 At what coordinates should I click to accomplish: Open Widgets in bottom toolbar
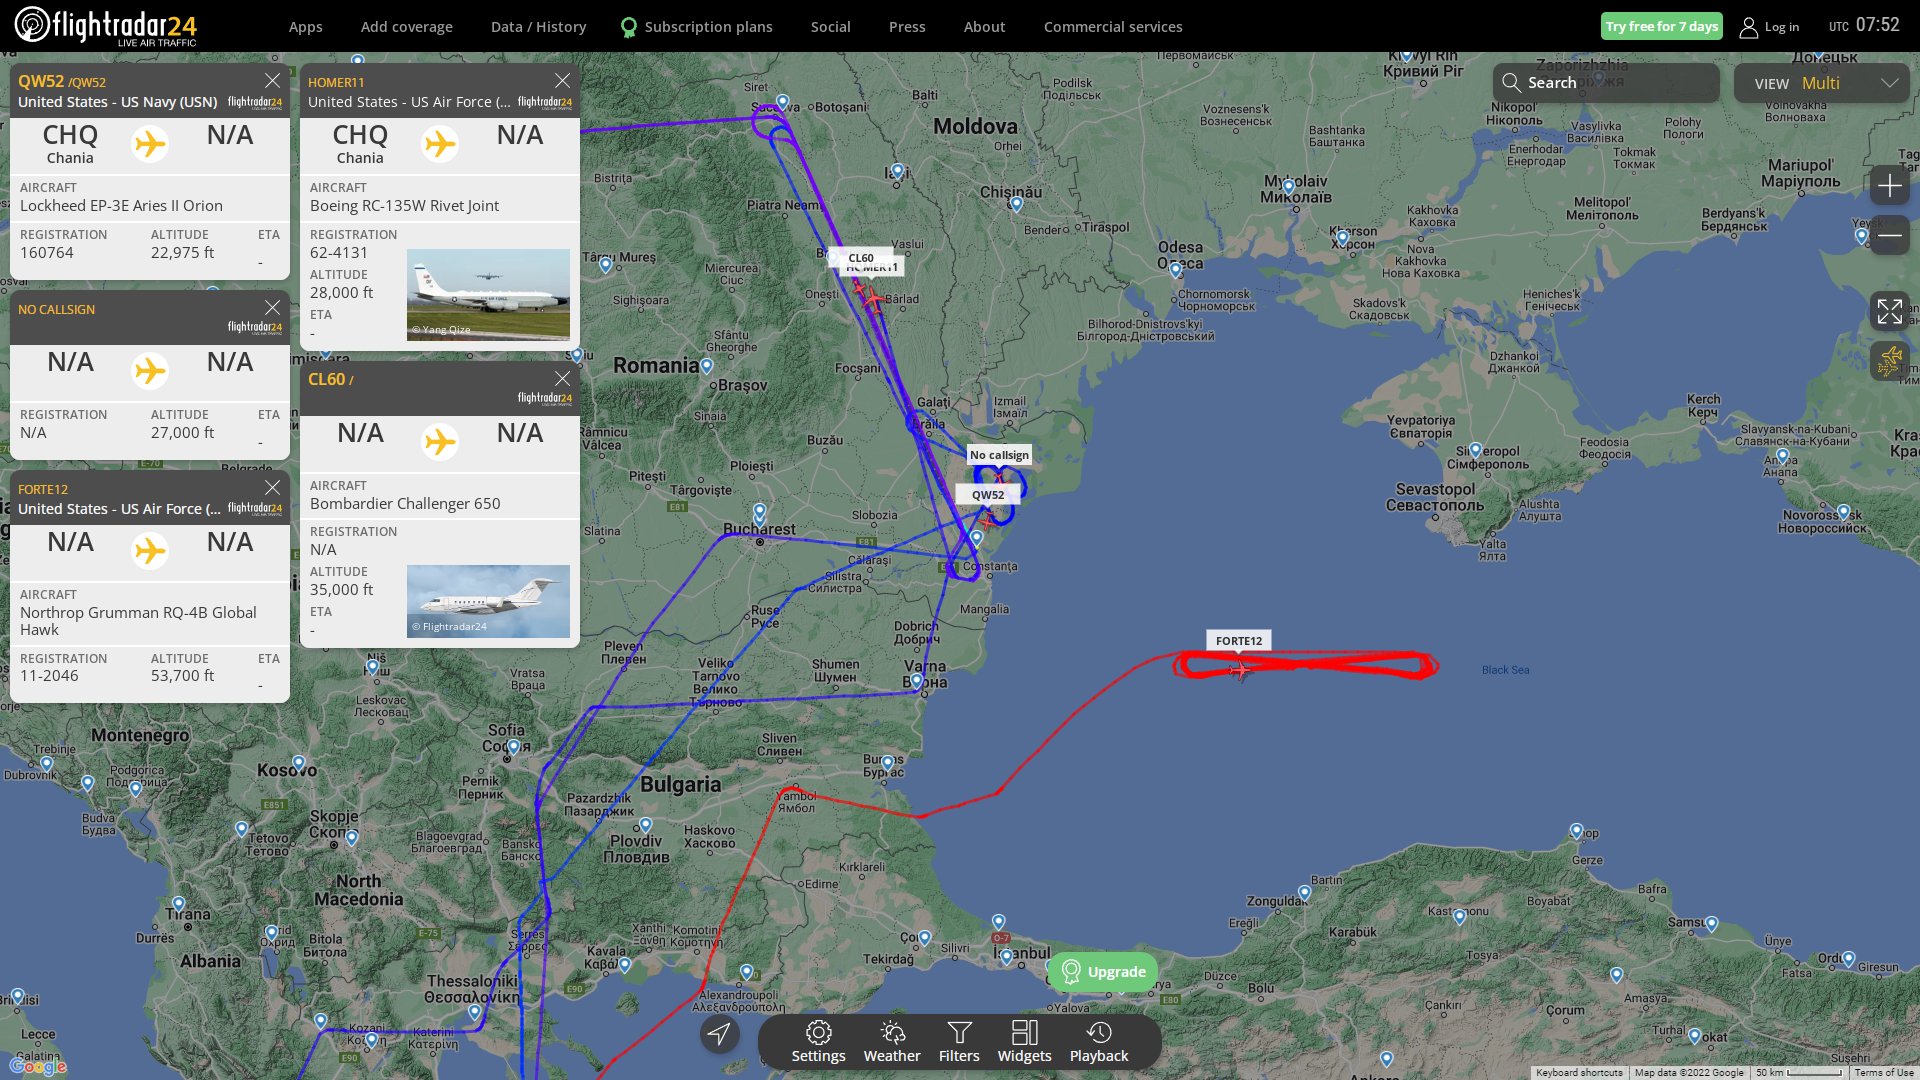point(1024,1041)
